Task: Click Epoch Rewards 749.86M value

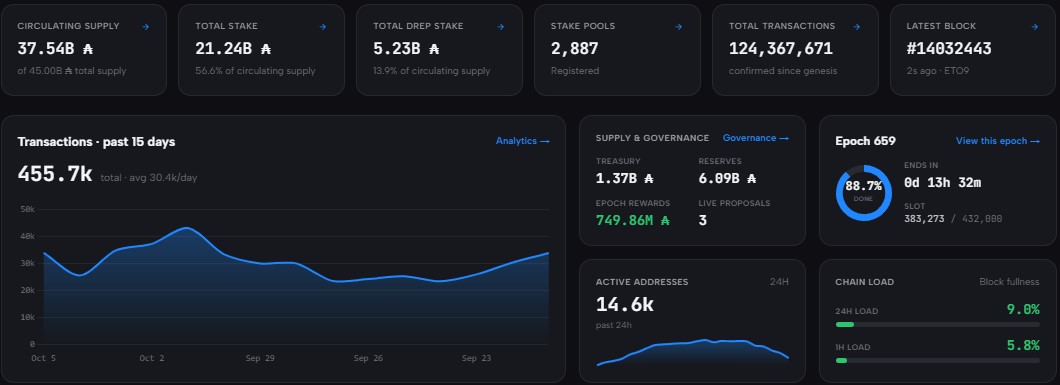Action: [x=633, y=220]
